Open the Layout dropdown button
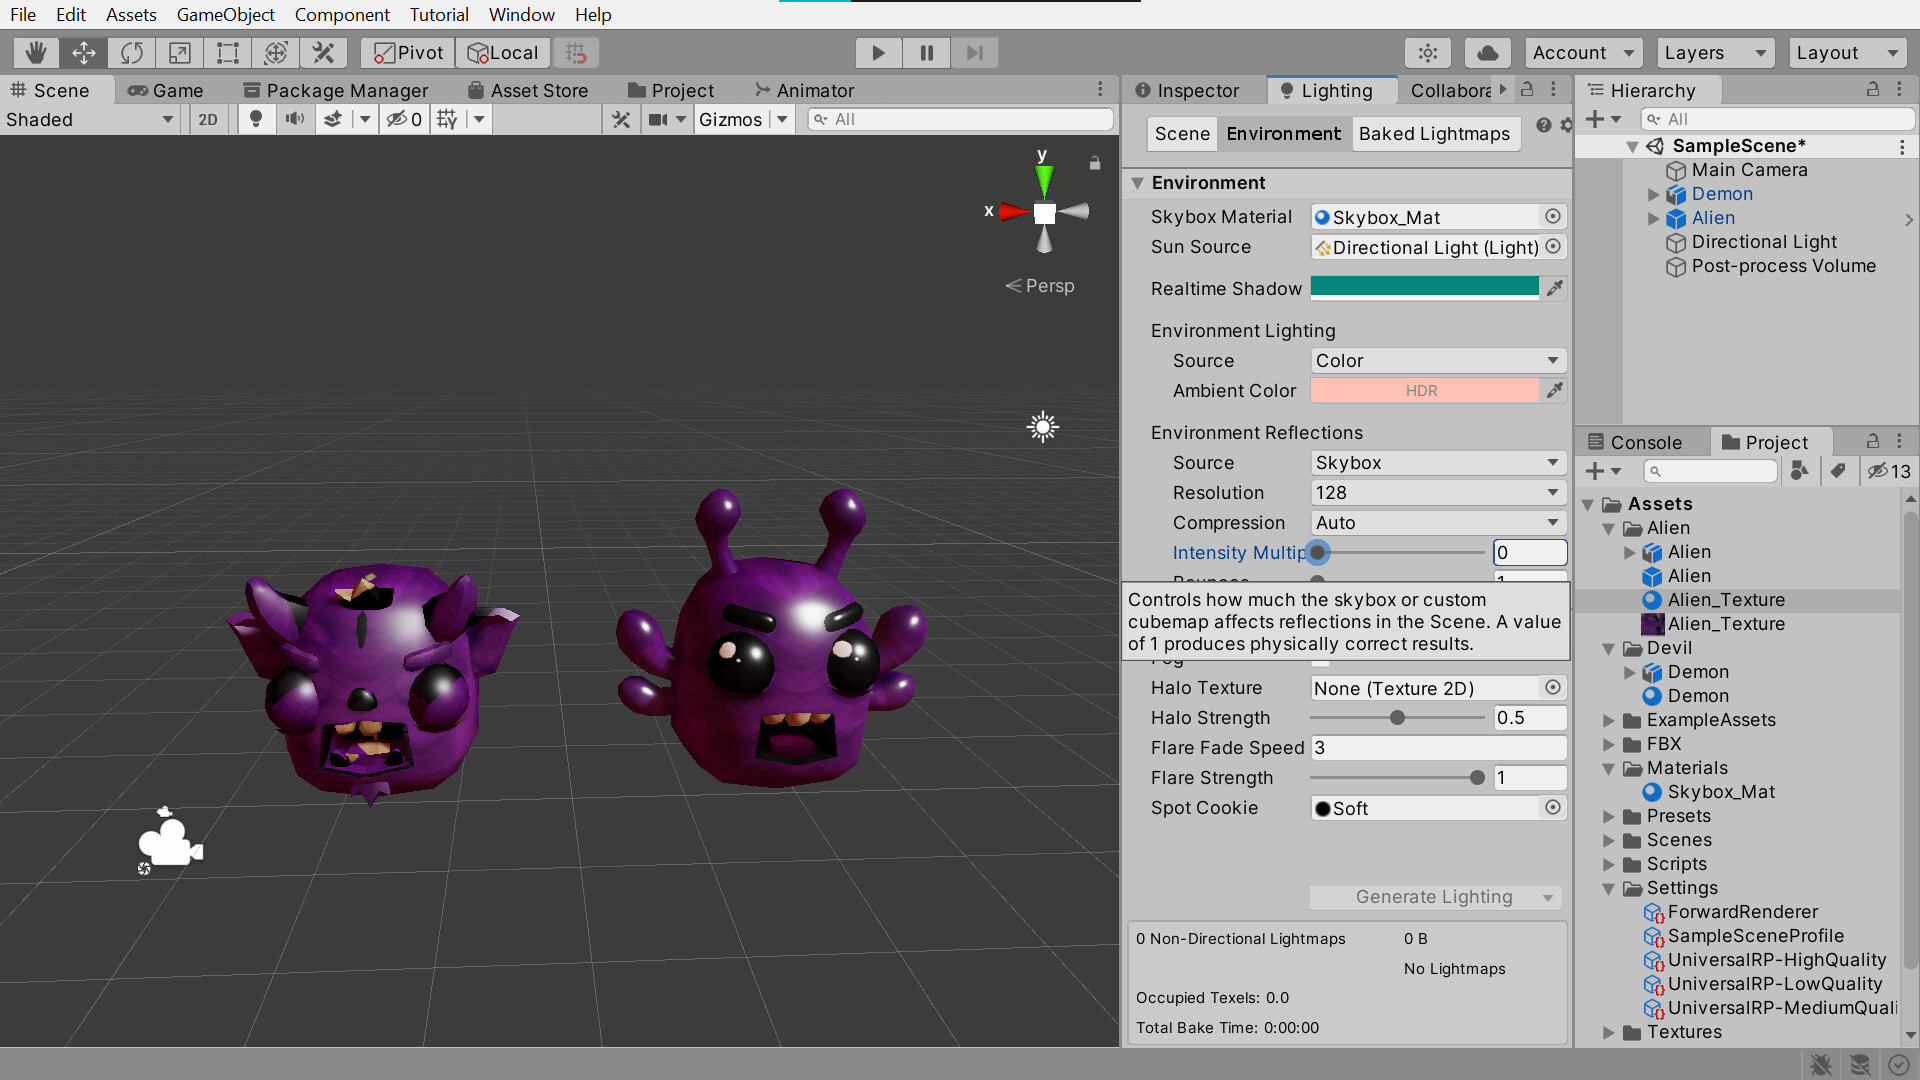Image resolution: width=1920 pixels, height=1080 pixels. pos(1846,52)
